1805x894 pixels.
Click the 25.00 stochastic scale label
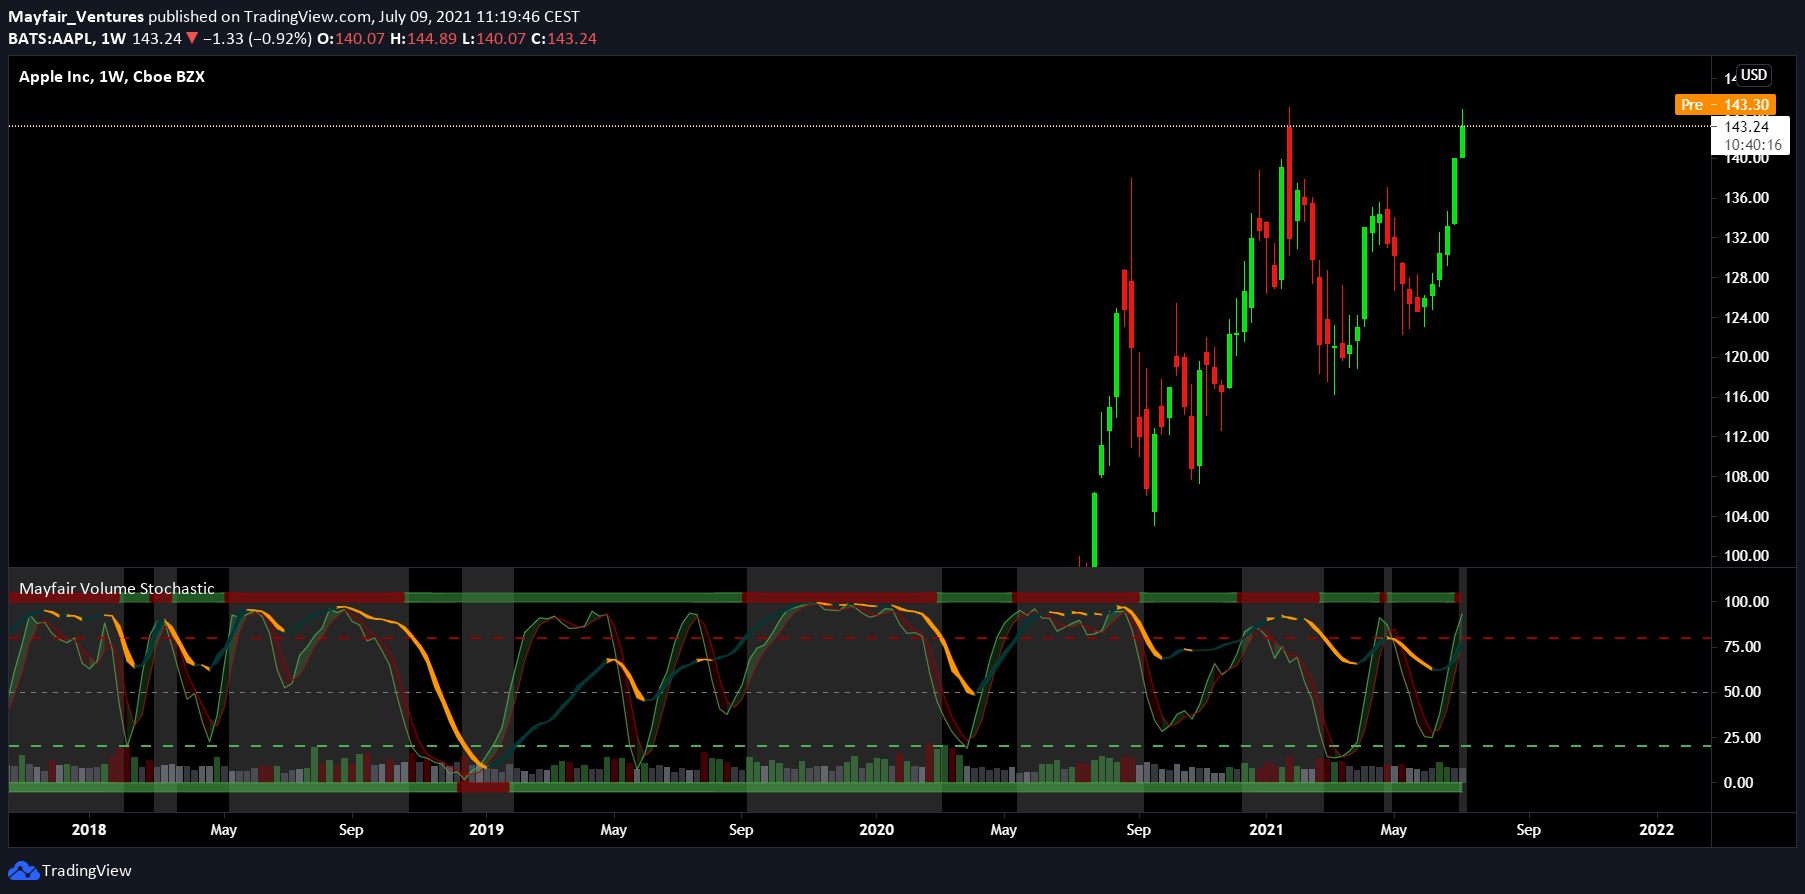1743,738
